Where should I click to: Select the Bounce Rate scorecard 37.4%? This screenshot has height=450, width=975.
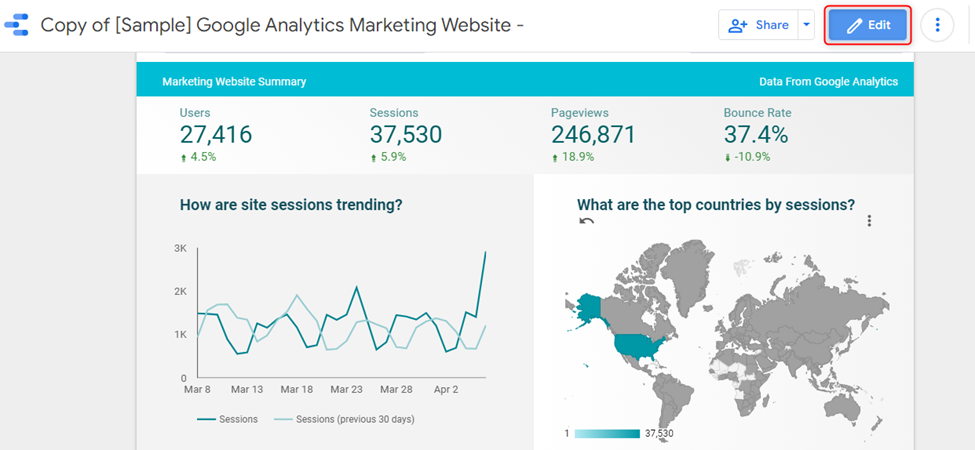(756, 134)
